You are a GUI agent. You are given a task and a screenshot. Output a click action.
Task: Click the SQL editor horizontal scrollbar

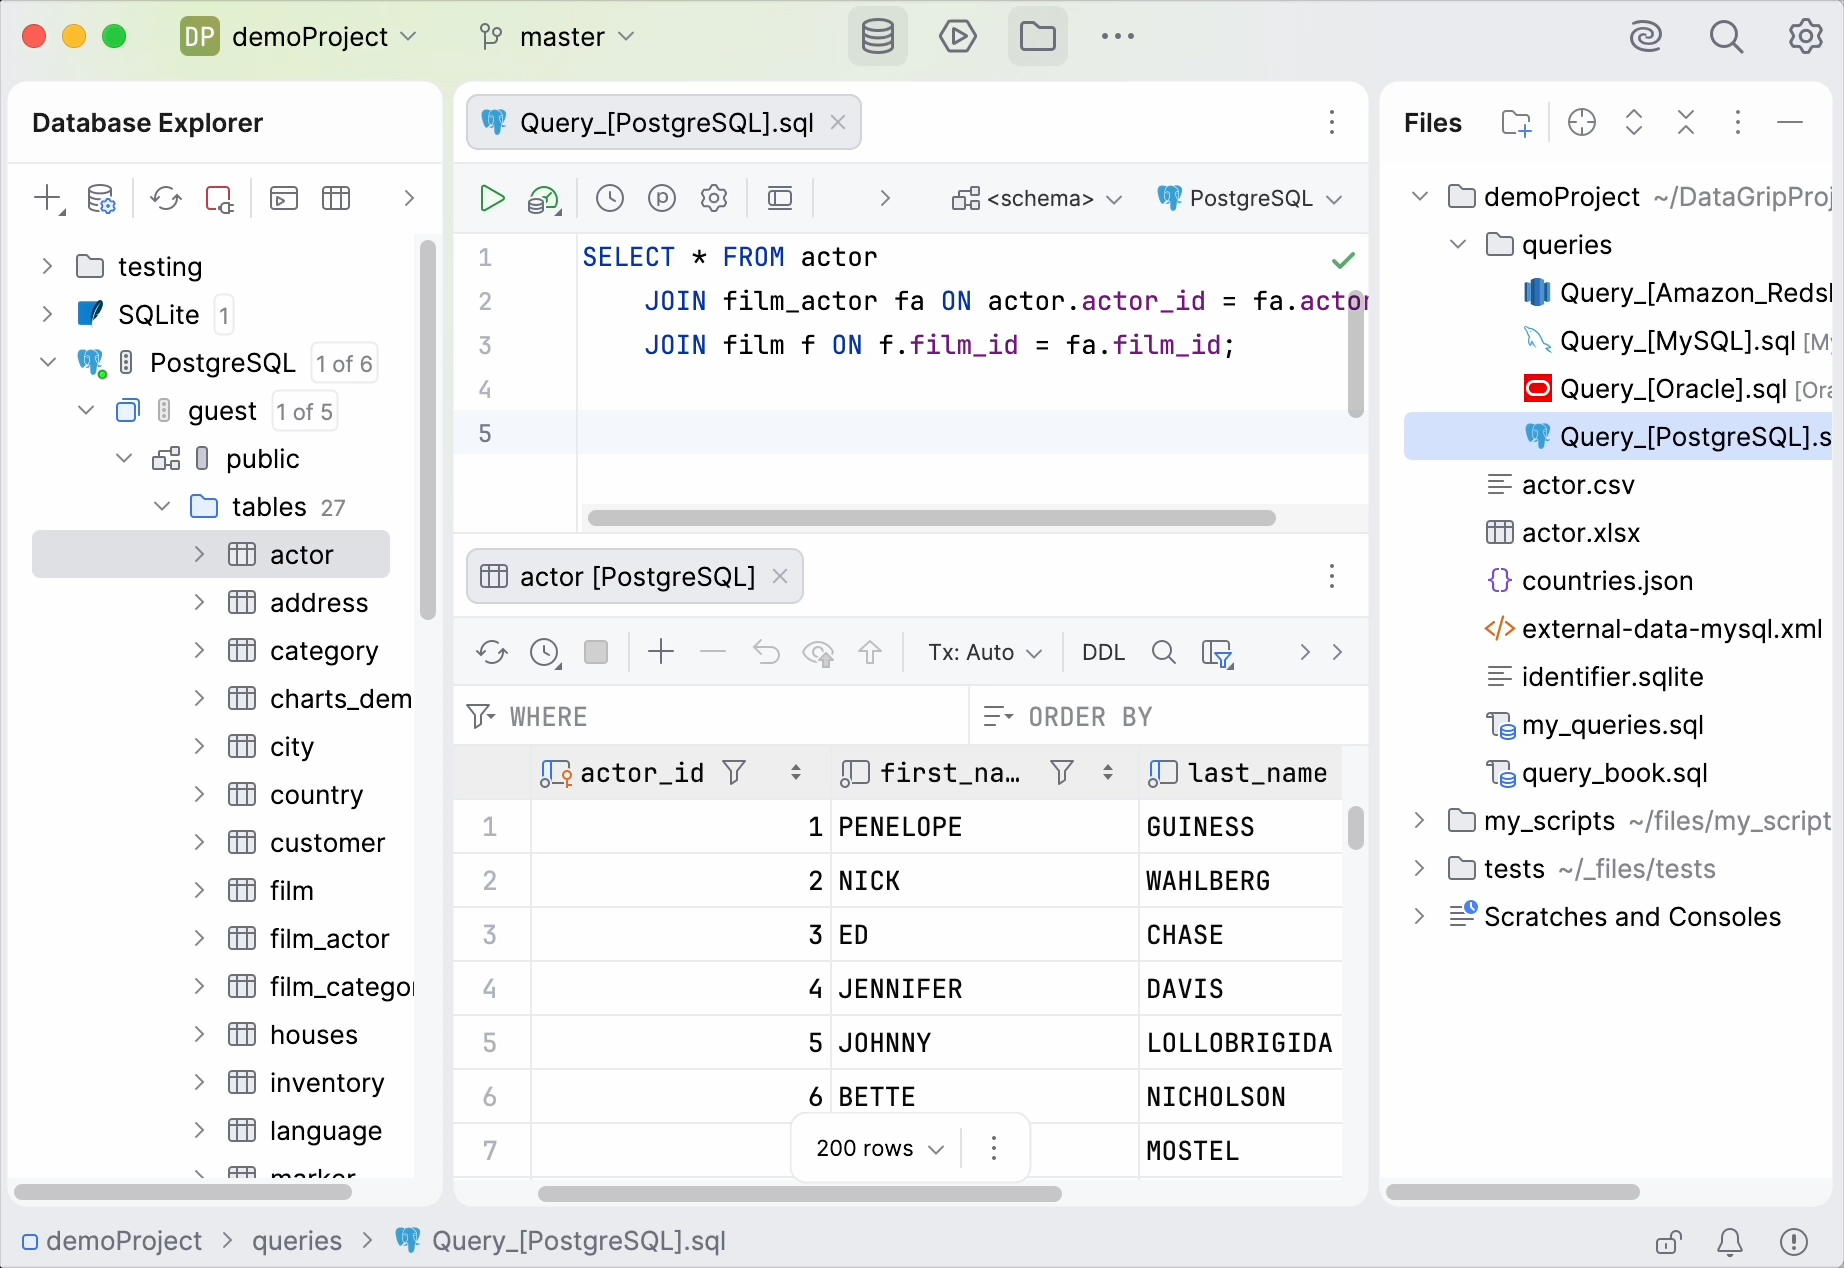[930, 518]
